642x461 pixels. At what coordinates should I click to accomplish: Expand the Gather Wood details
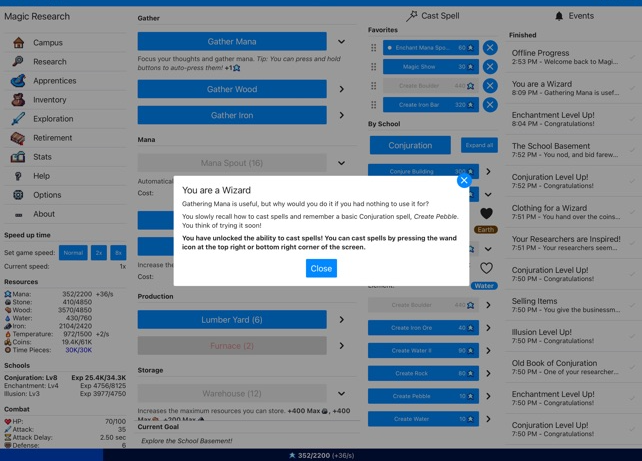click(341, 89)
